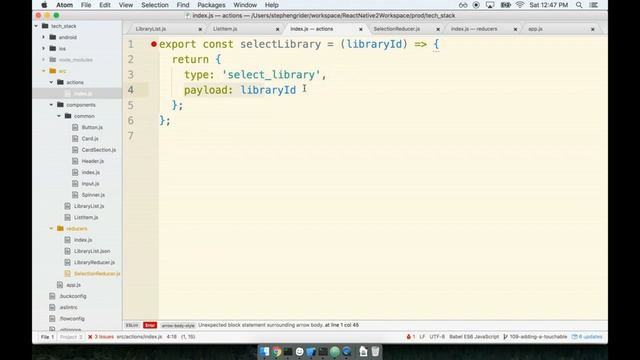
Task: Open Input.js file
Action: pyautogui.click(x=90, y=184)
